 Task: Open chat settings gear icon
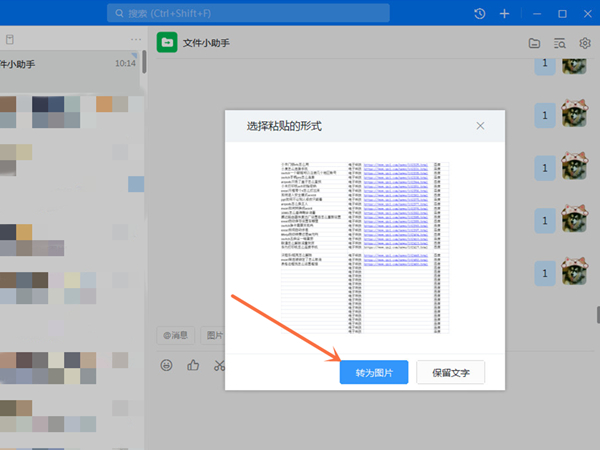point(585,43)
